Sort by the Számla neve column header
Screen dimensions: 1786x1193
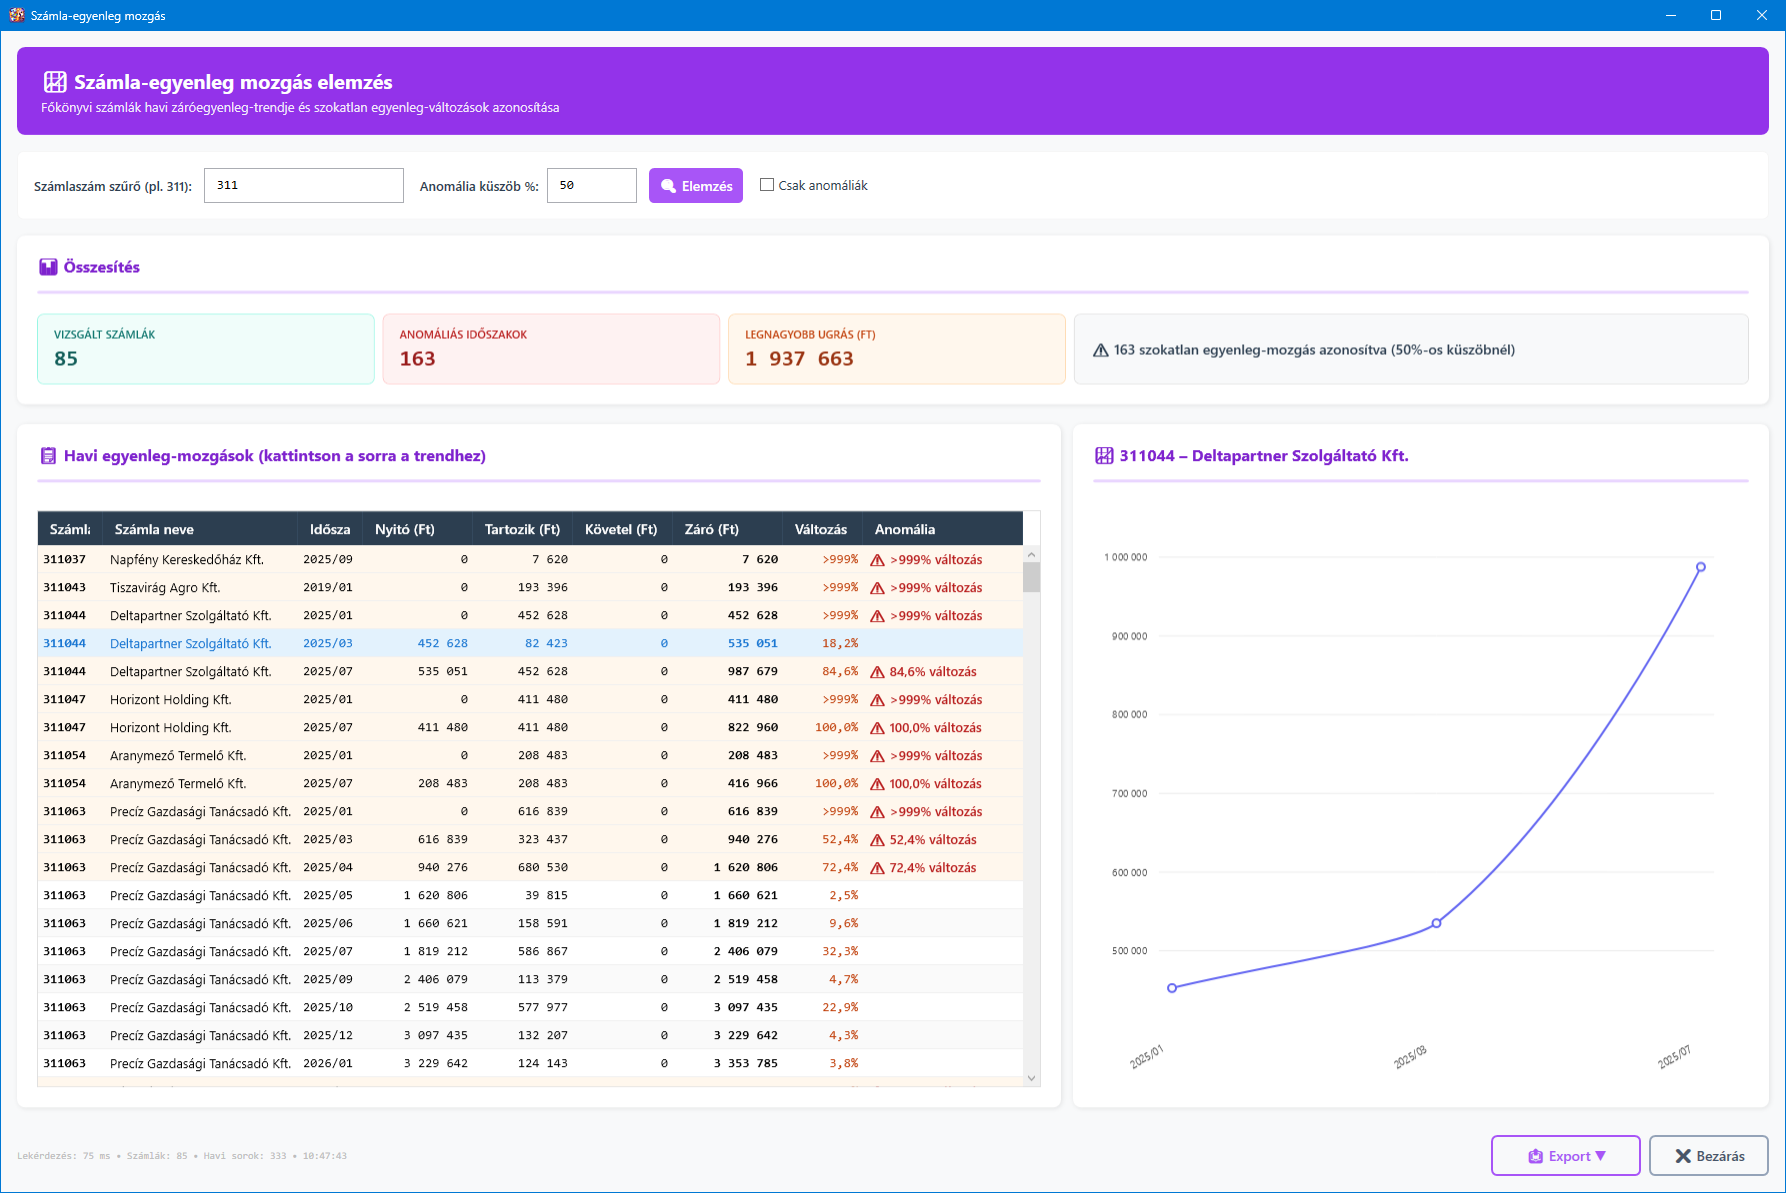pyautogui.click(x=154, y=529)
